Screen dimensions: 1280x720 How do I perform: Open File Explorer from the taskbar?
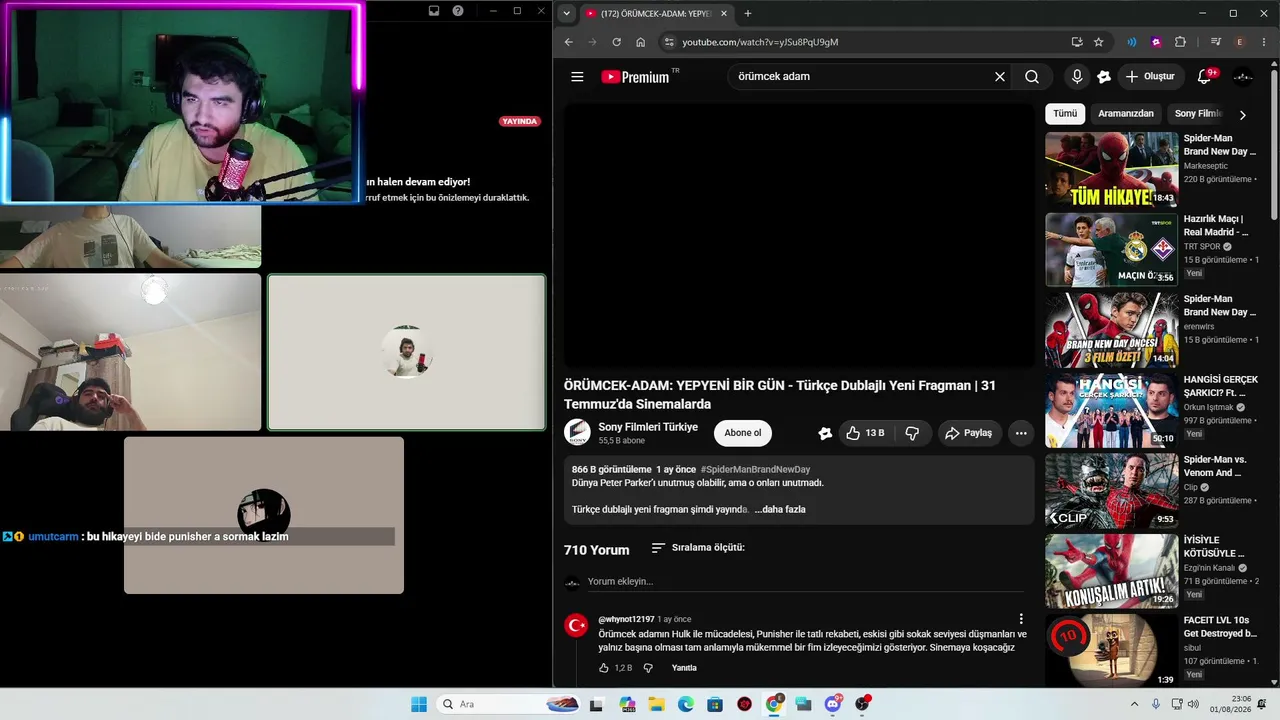(x=656, y=704)
